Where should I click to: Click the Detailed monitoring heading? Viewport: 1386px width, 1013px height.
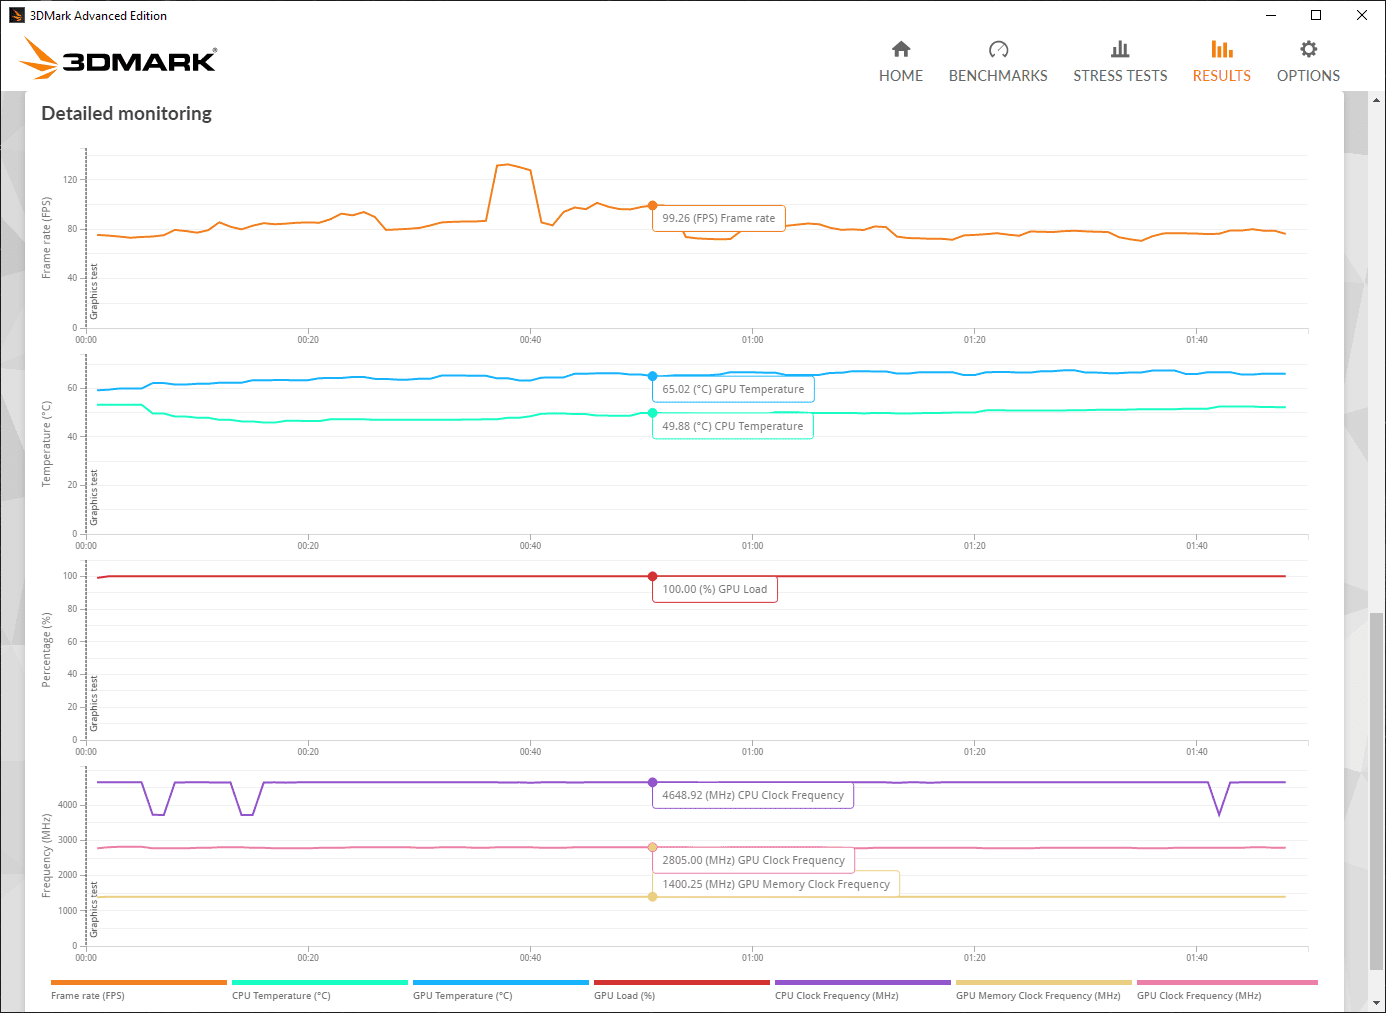(127, 114)
